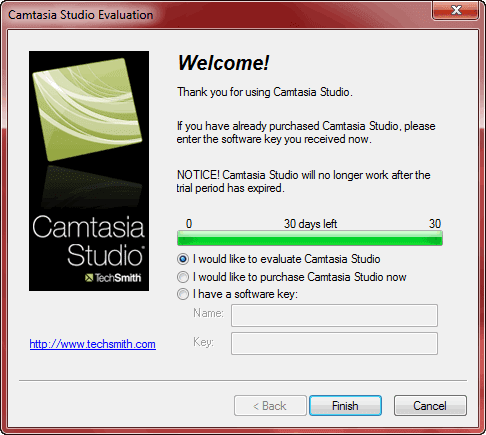Click the Key input field

point(334,343)
